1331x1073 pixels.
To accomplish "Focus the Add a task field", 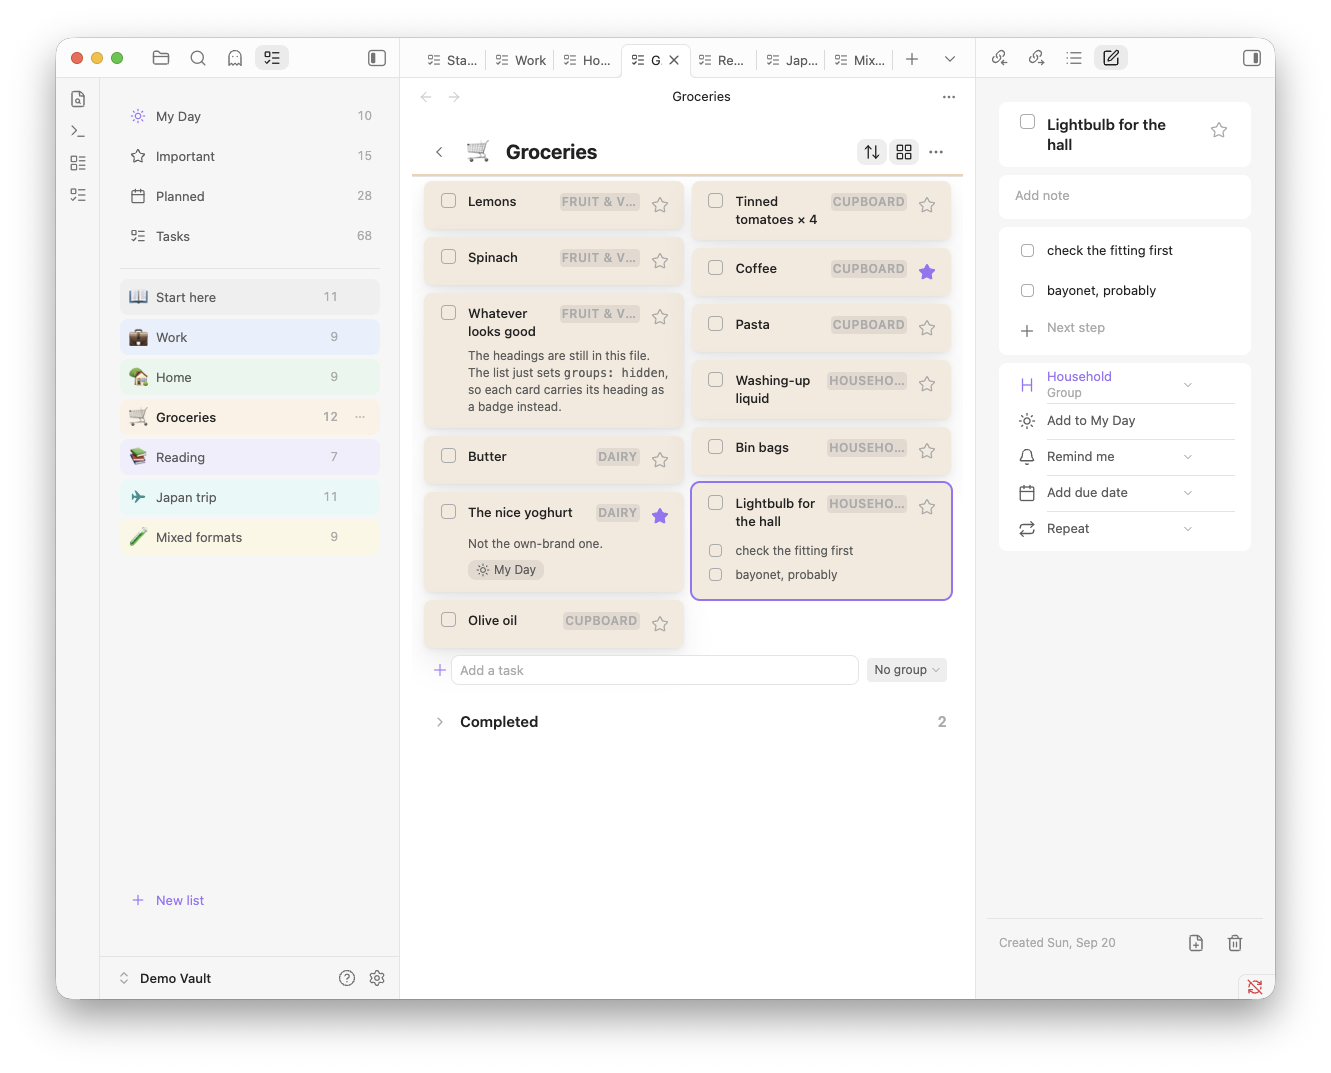I will [x=654, y=670].
